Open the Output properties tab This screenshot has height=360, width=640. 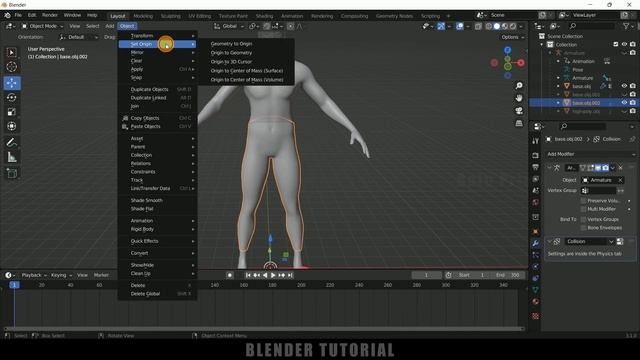pyautogui.click(x=536, y=167)
